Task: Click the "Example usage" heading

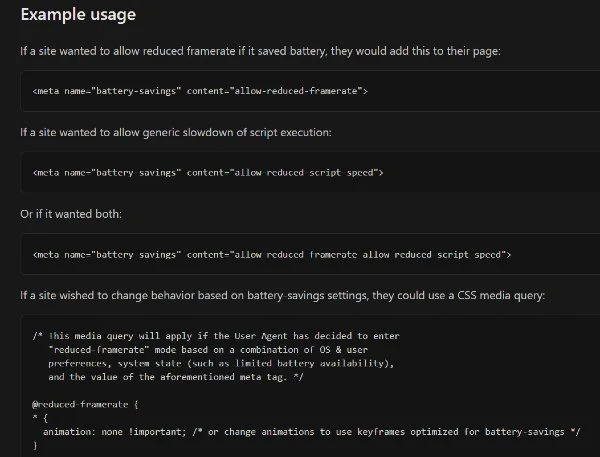Action: point(78,17)
